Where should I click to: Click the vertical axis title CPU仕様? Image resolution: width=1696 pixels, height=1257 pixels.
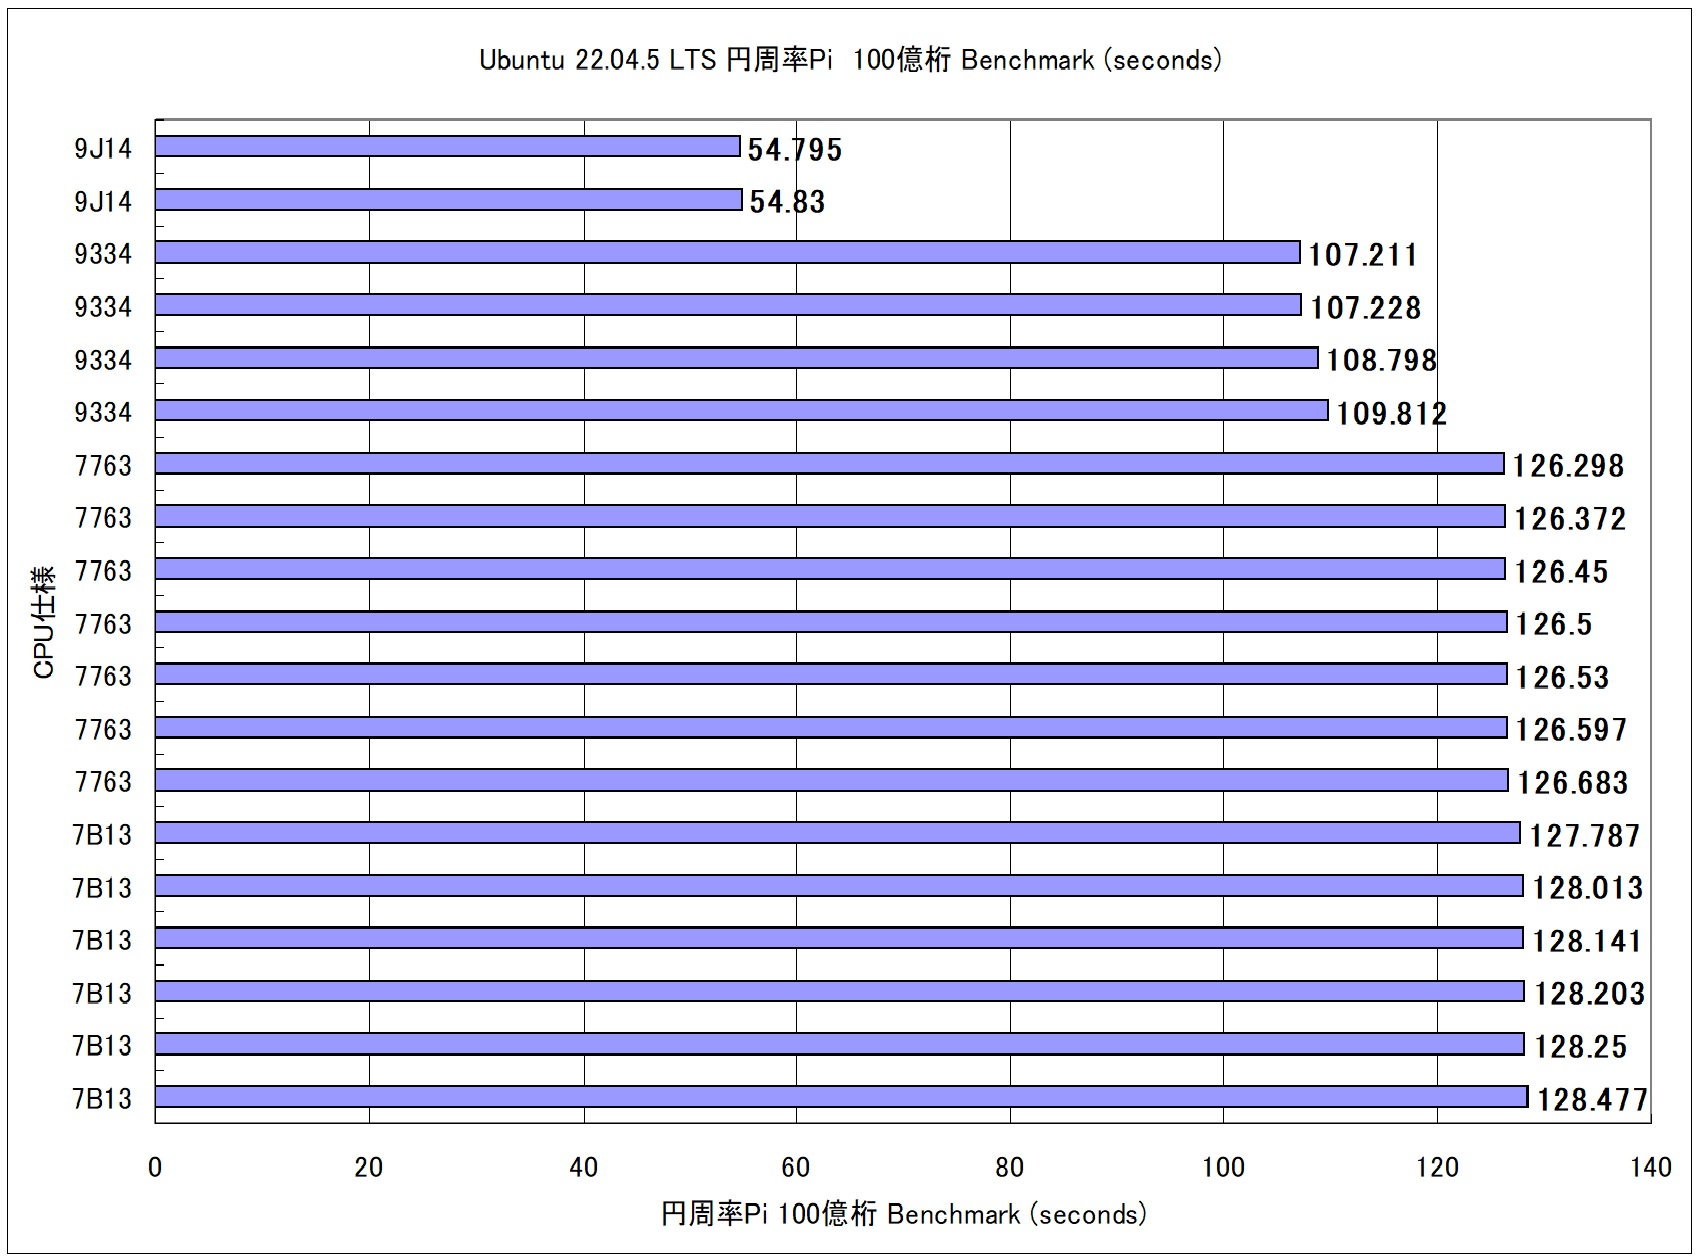(44, 622)
